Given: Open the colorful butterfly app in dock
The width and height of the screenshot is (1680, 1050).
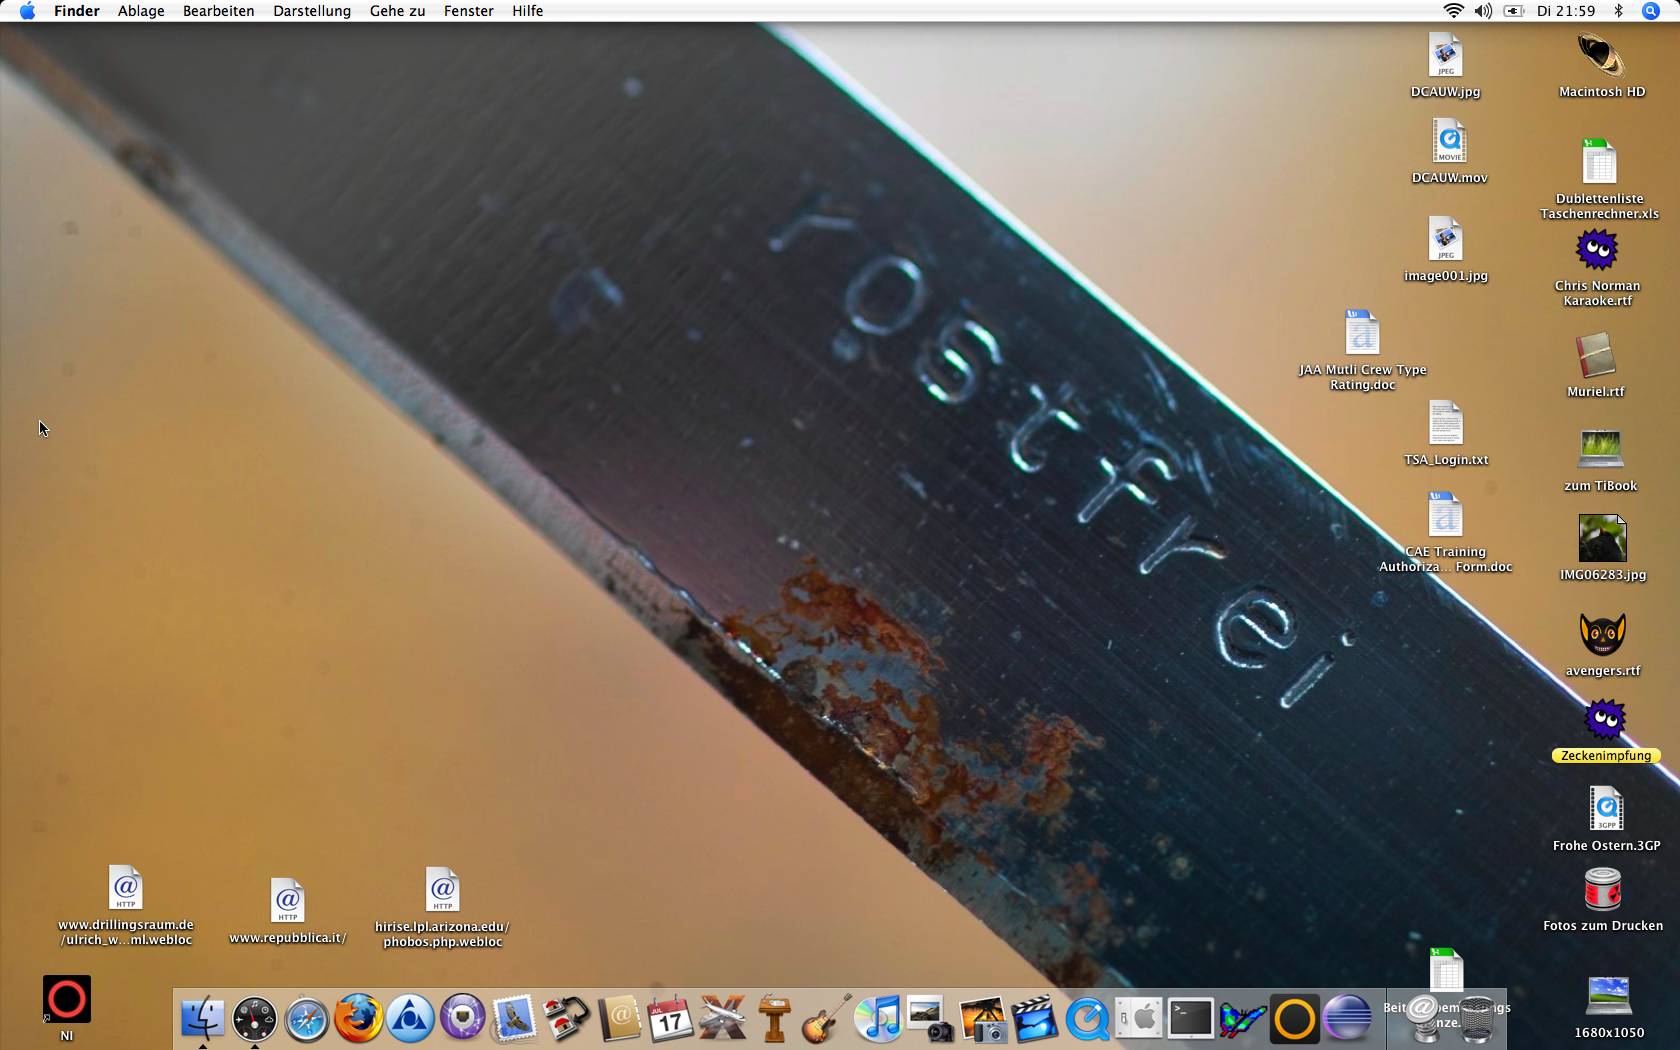Looking at the screenshot, I should (x=1242, y=1019).
